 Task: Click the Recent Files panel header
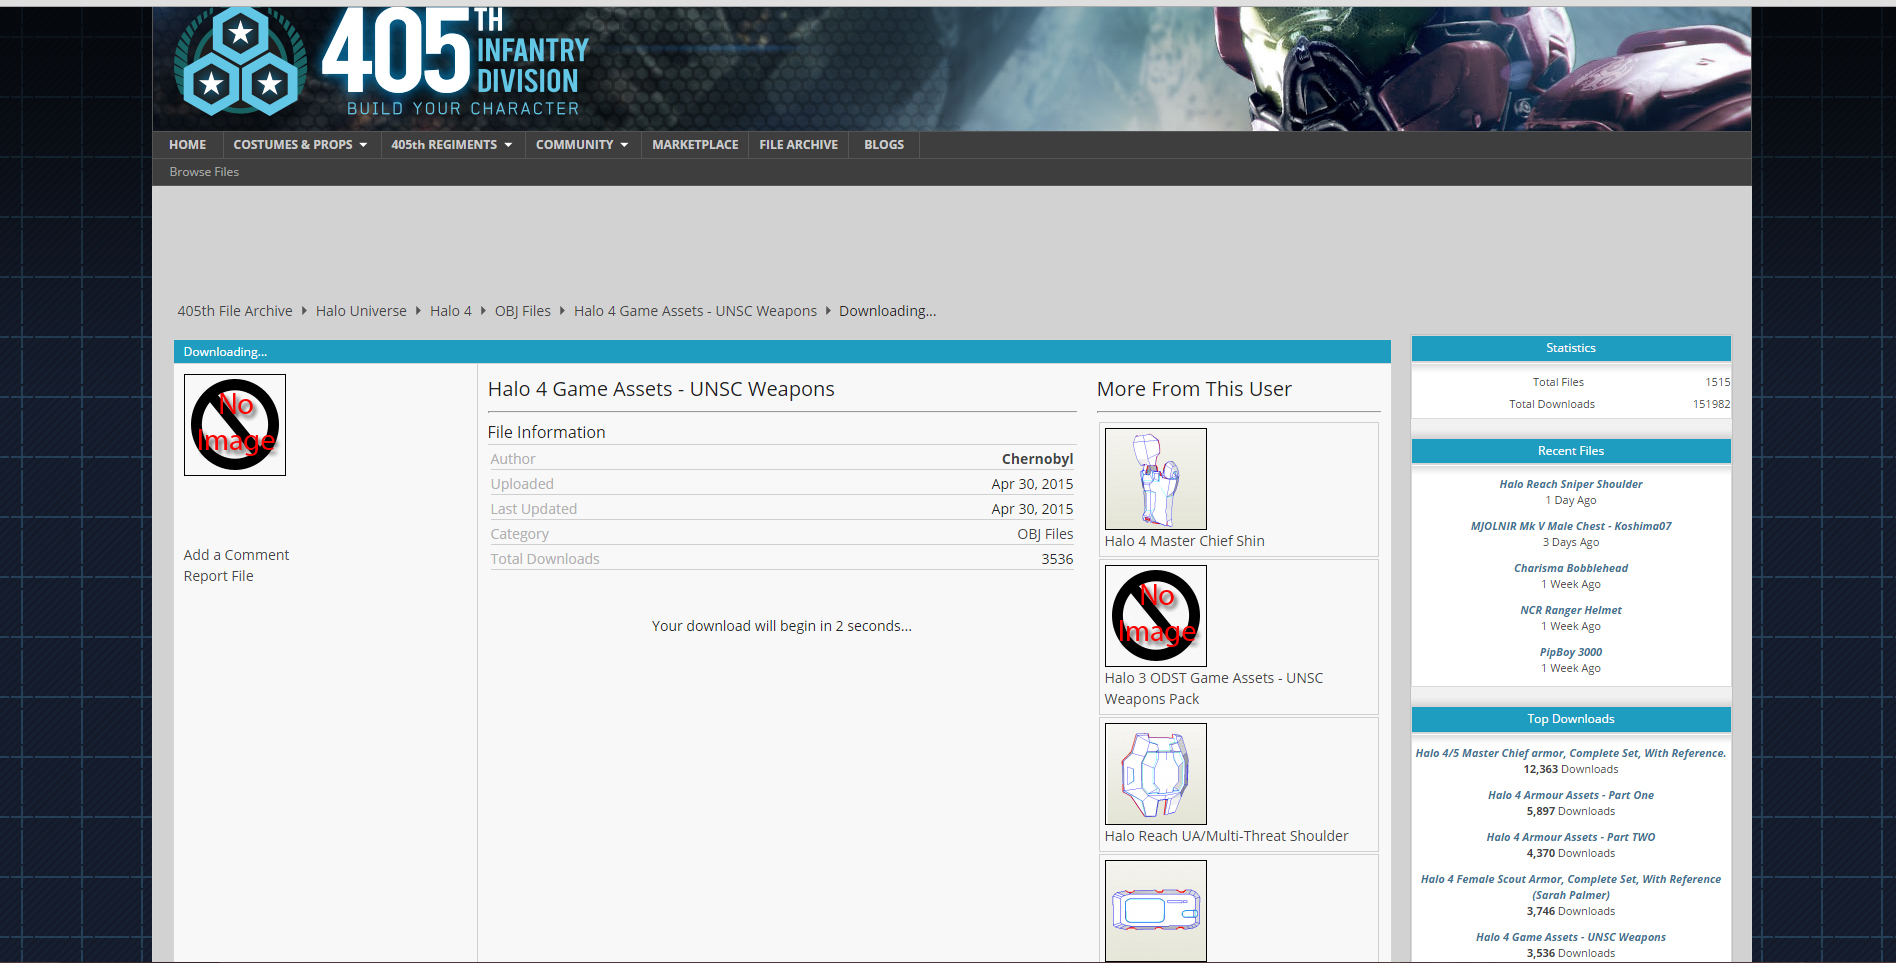[x=1570, y=451]
